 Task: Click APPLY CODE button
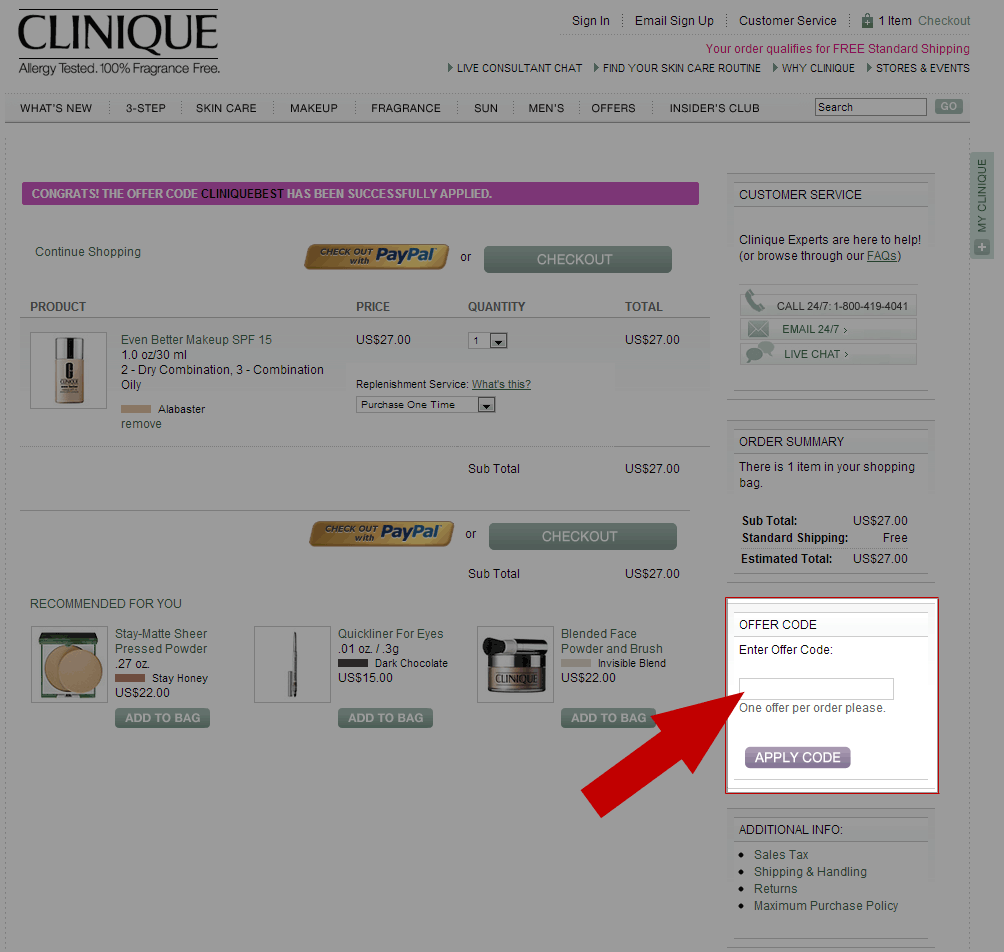(798, 757)
